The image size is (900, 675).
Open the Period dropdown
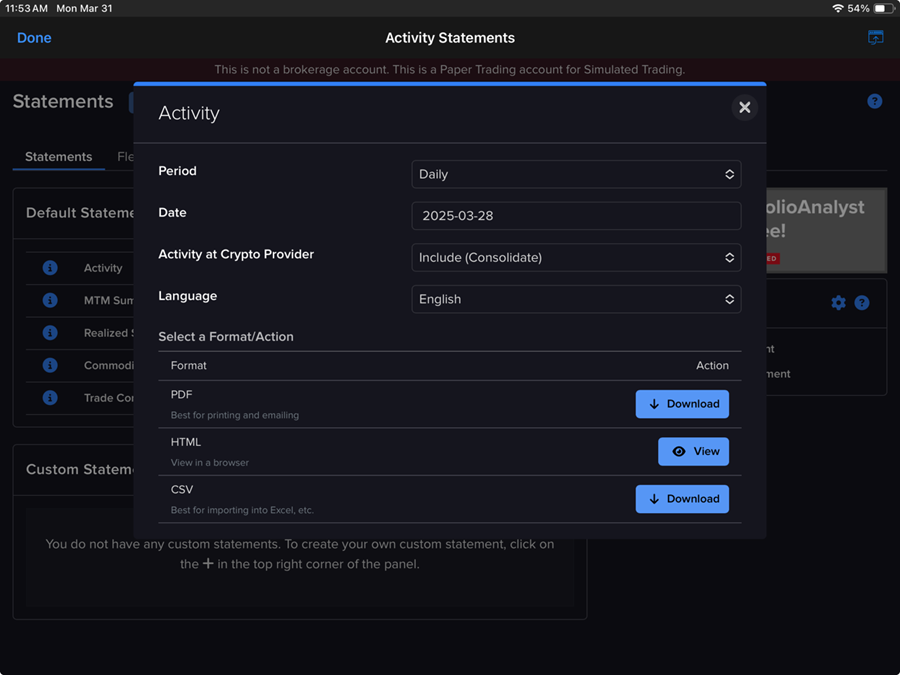coord(576,173)
